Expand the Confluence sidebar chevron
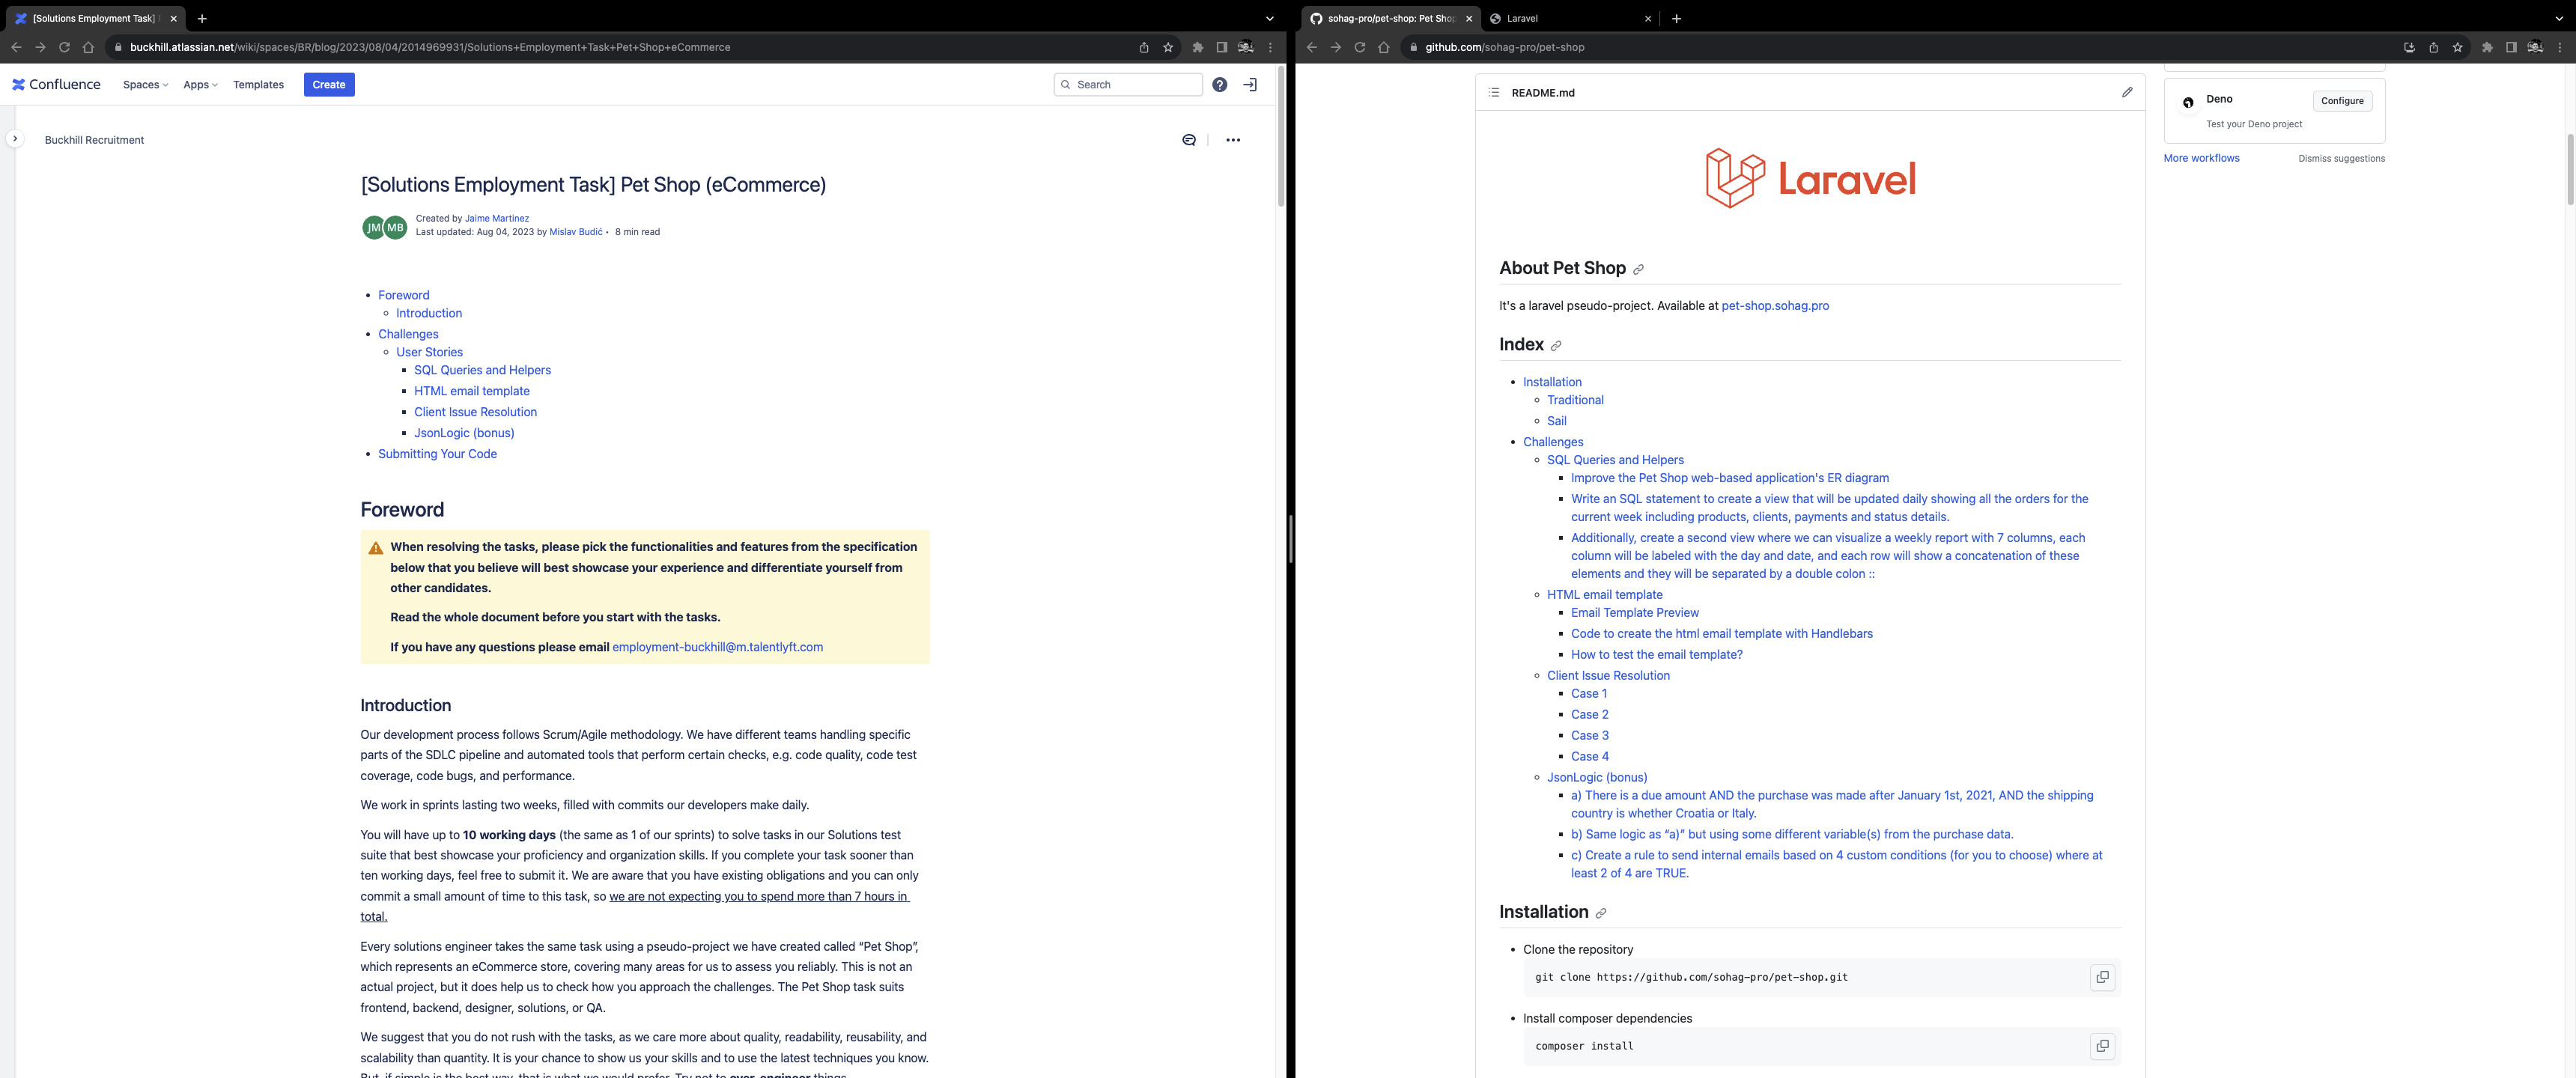Viewport: 2576px width, 1078px height. (x=15, y=139)
